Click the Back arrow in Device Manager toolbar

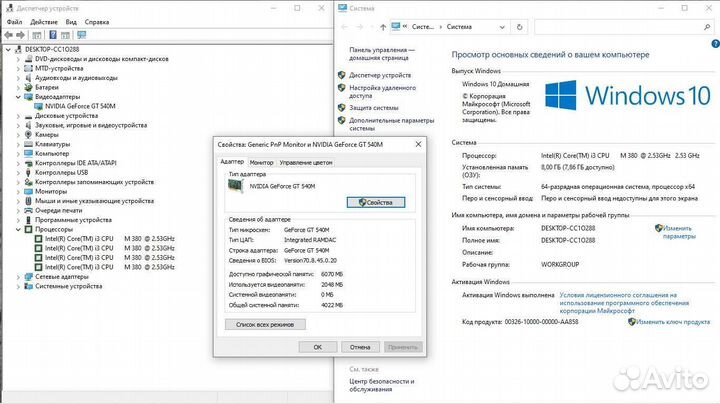coord(8,35)
